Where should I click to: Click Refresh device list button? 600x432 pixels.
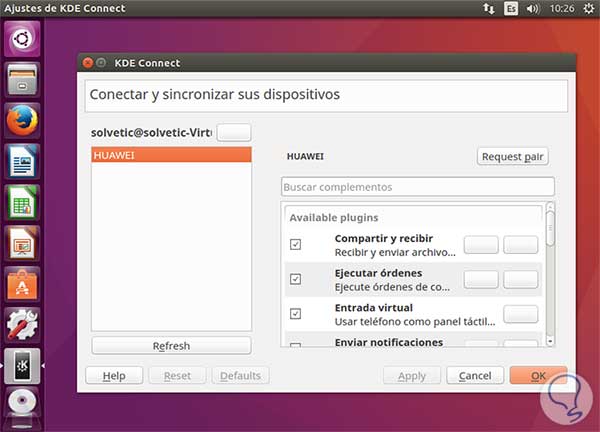171,346
